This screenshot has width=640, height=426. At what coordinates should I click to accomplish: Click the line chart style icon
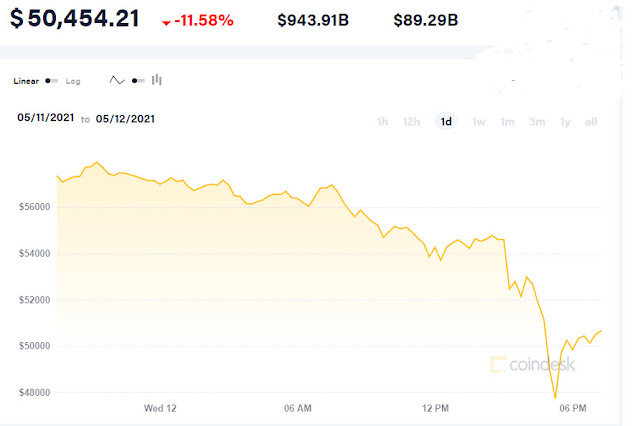(117, 80)
